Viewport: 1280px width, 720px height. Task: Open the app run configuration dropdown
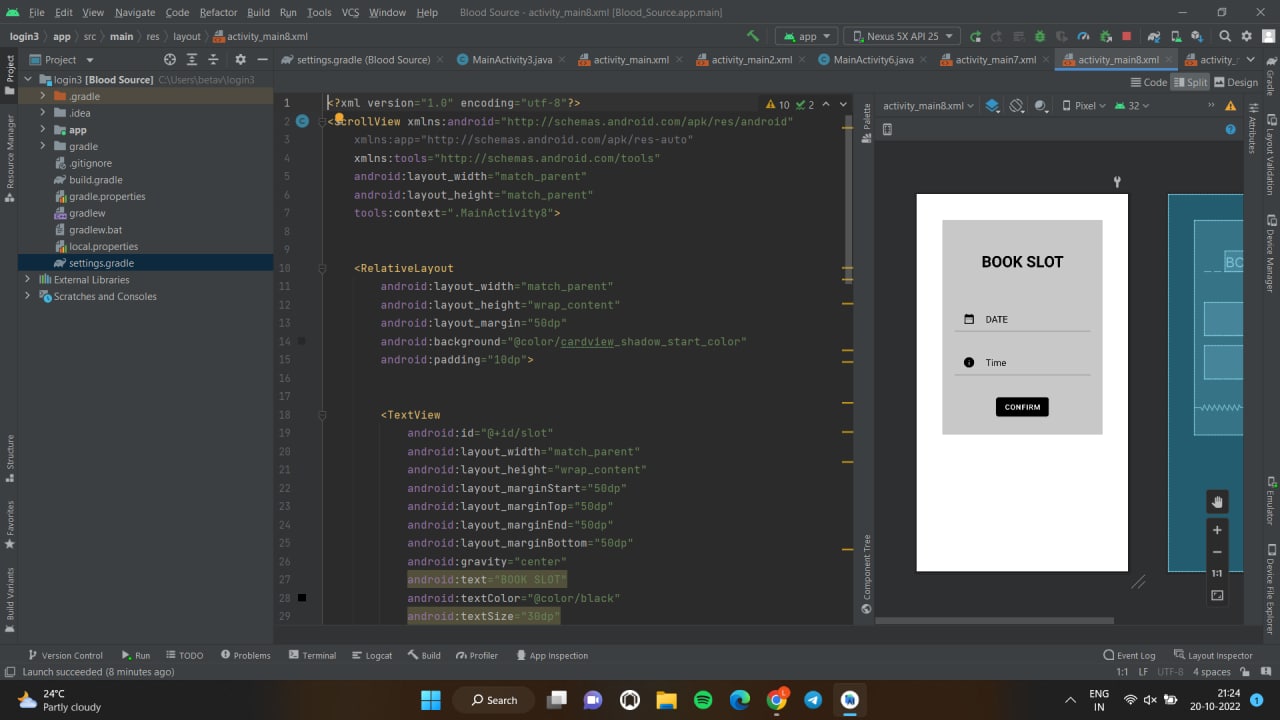point(805,36)
